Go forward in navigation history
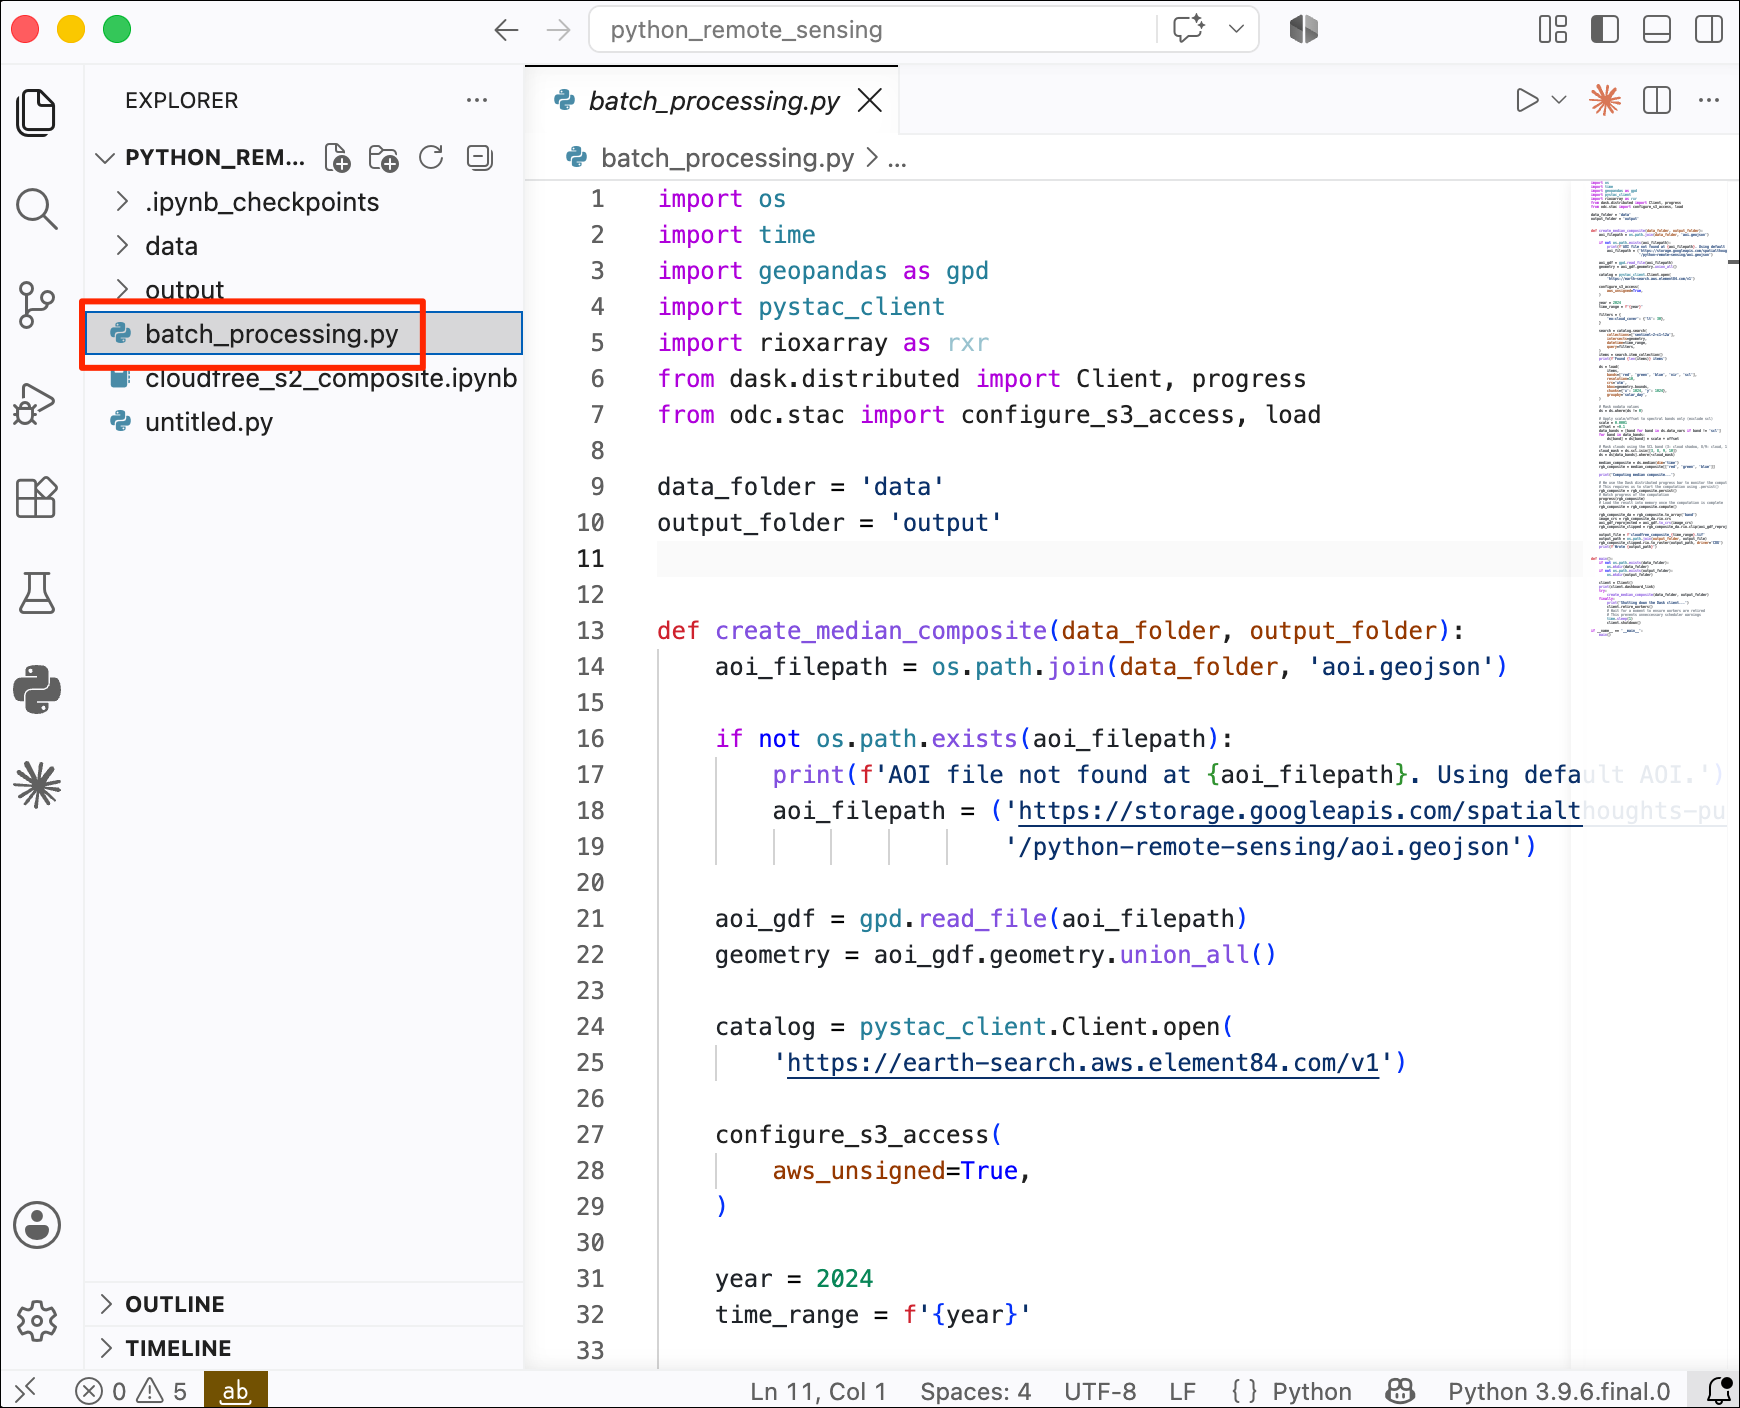Image resolution: width=1740 pixels, height=1408 pixels. [558, 30]
